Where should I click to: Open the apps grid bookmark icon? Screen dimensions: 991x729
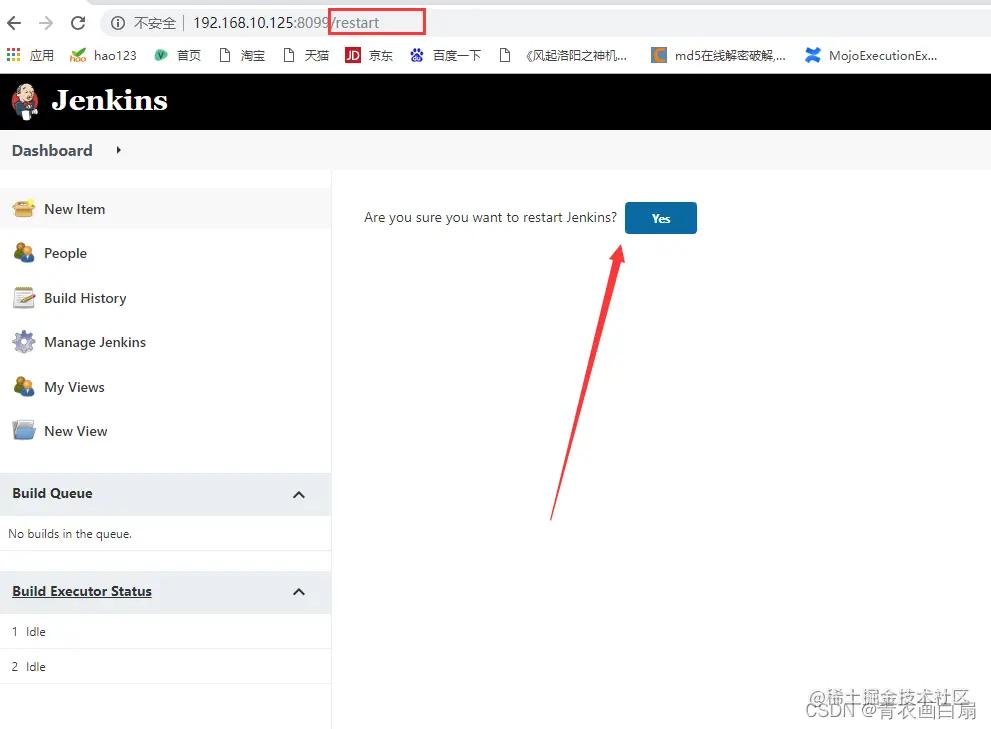(13, 56)
